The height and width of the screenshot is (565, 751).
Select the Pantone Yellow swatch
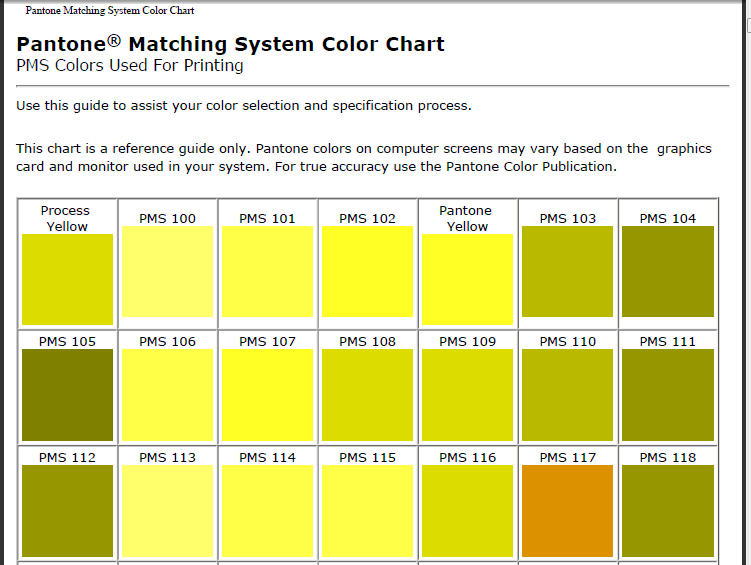click(467, 279)
